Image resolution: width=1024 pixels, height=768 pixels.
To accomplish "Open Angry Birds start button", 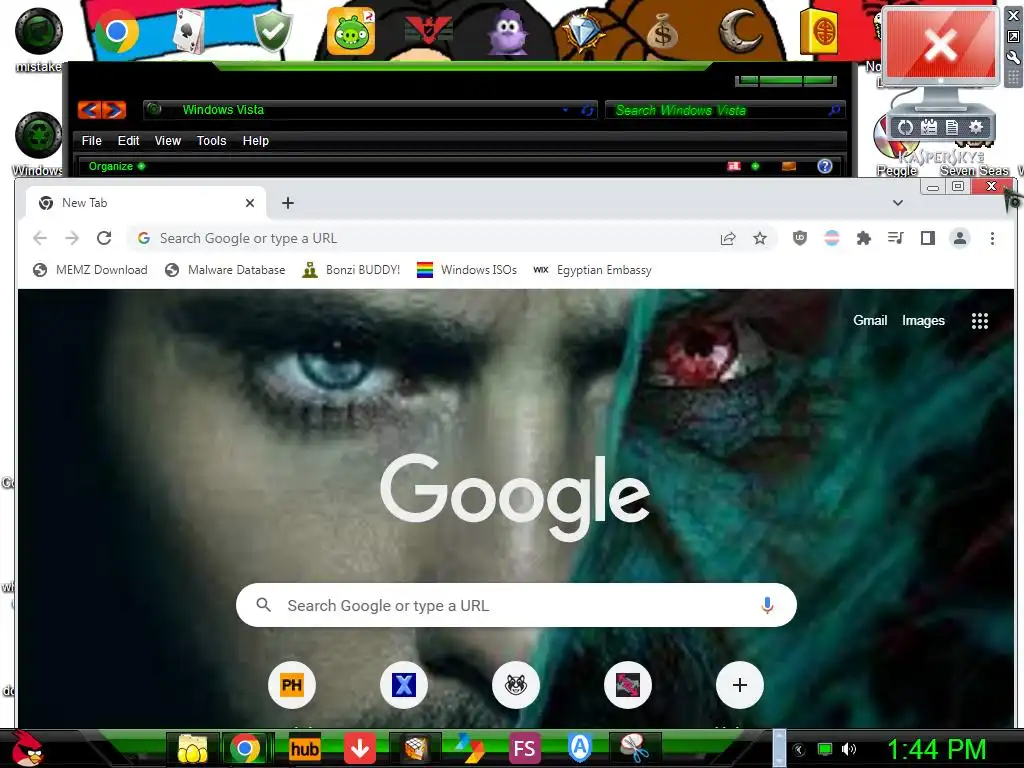I will click(25, 748).
